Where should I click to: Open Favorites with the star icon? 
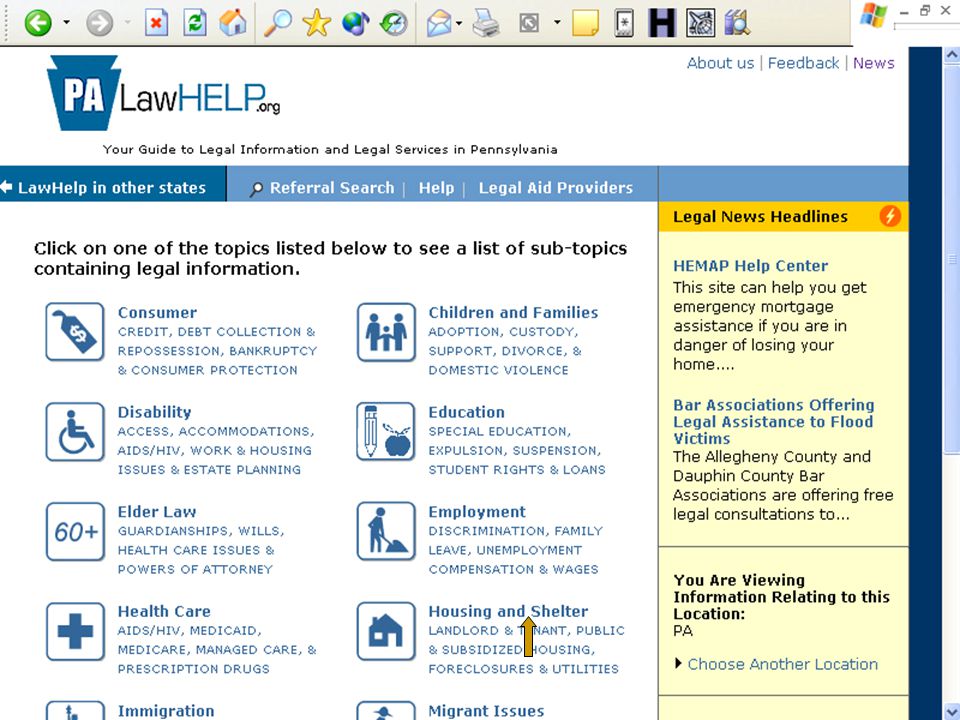(317, 23)
